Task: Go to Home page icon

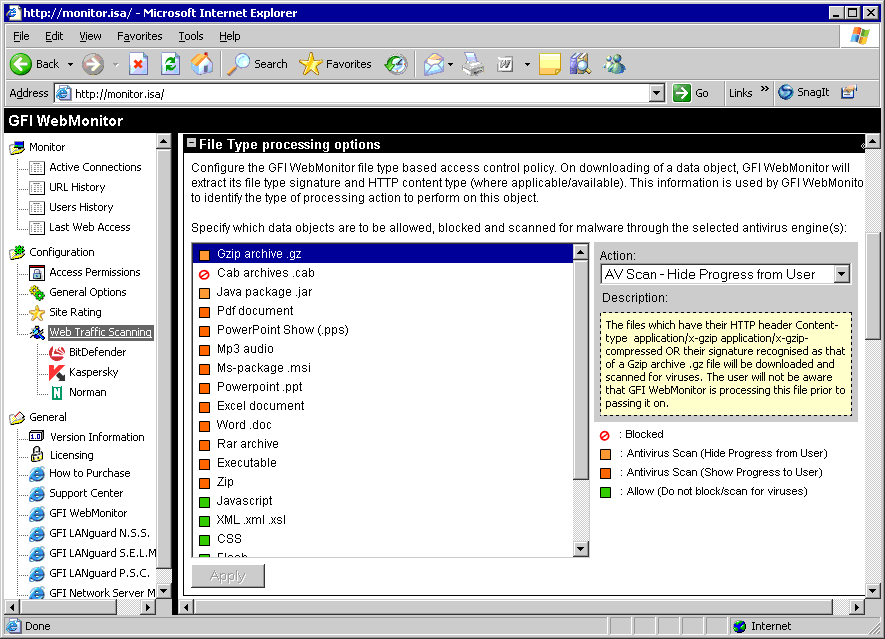Action: (x=201, y=64)
